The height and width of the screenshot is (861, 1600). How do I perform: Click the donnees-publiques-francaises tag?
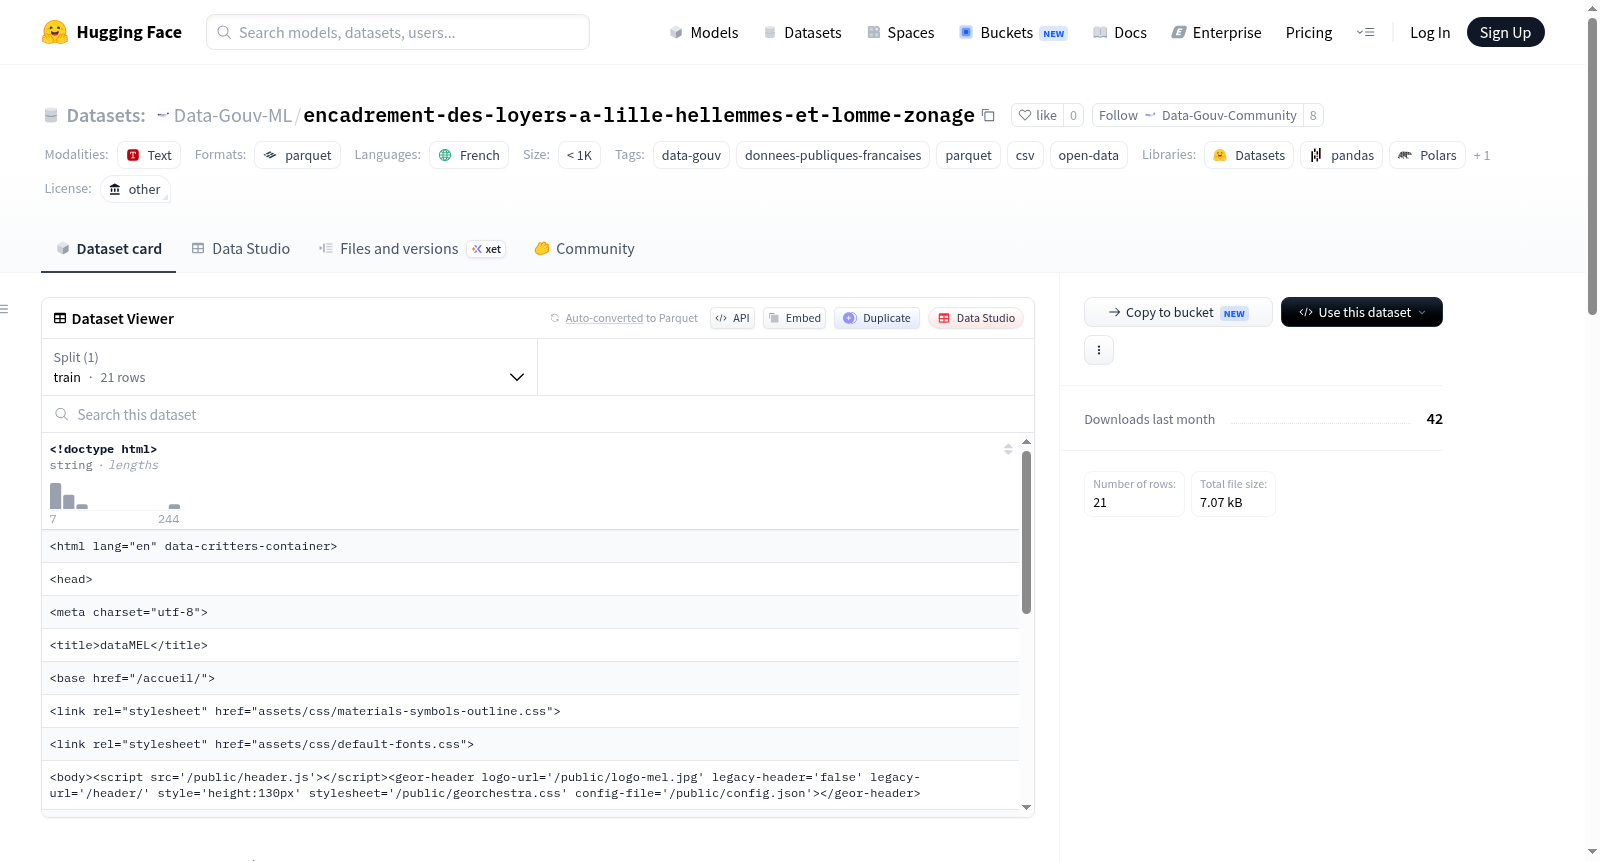click(x=833, y=155)
